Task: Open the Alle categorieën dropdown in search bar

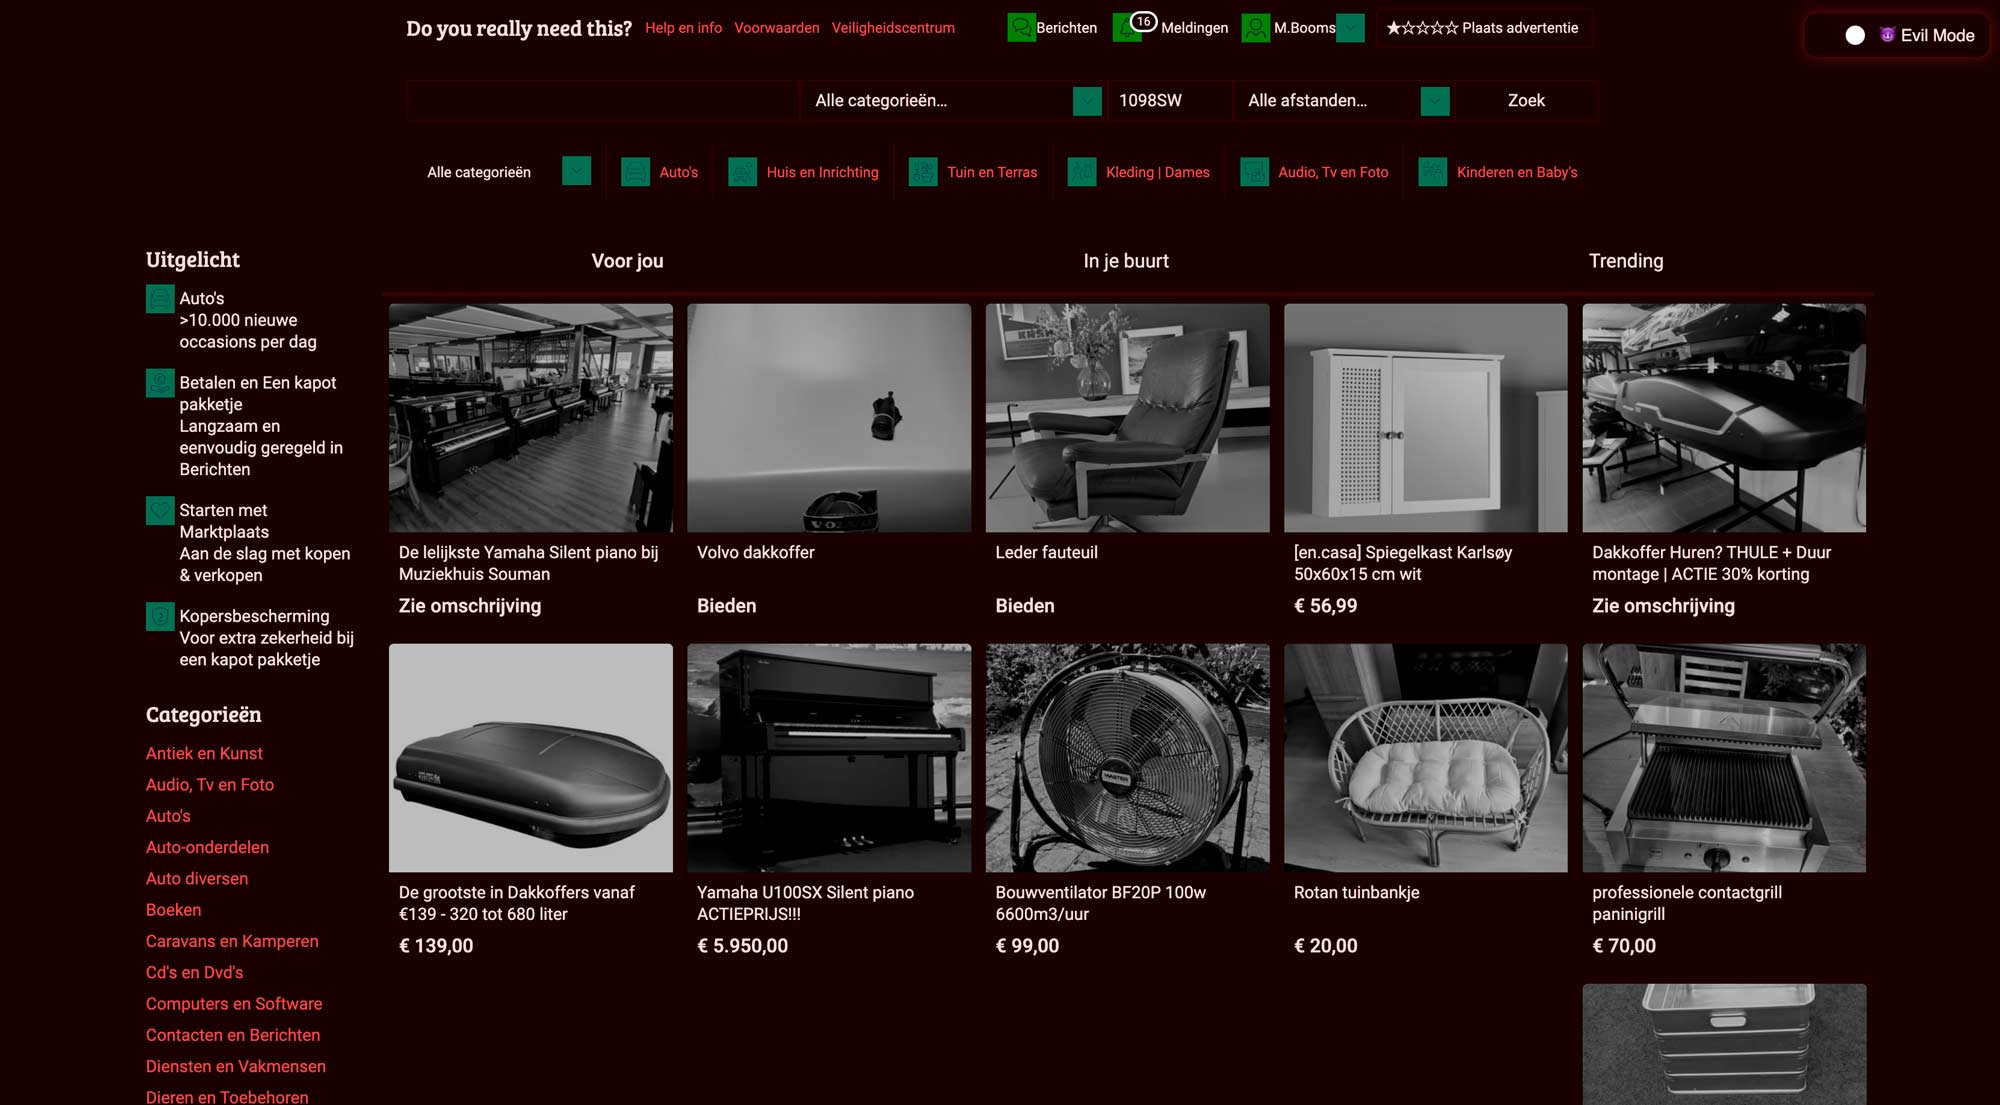Action: coord(1086,101)
